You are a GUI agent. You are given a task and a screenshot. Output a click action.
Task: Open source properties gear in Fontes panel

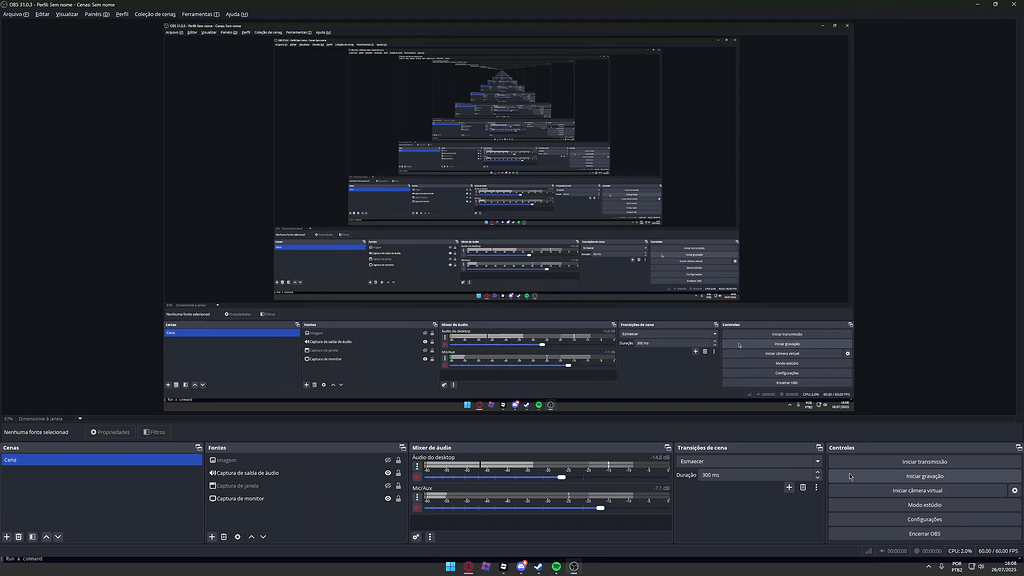coord(238,537)
